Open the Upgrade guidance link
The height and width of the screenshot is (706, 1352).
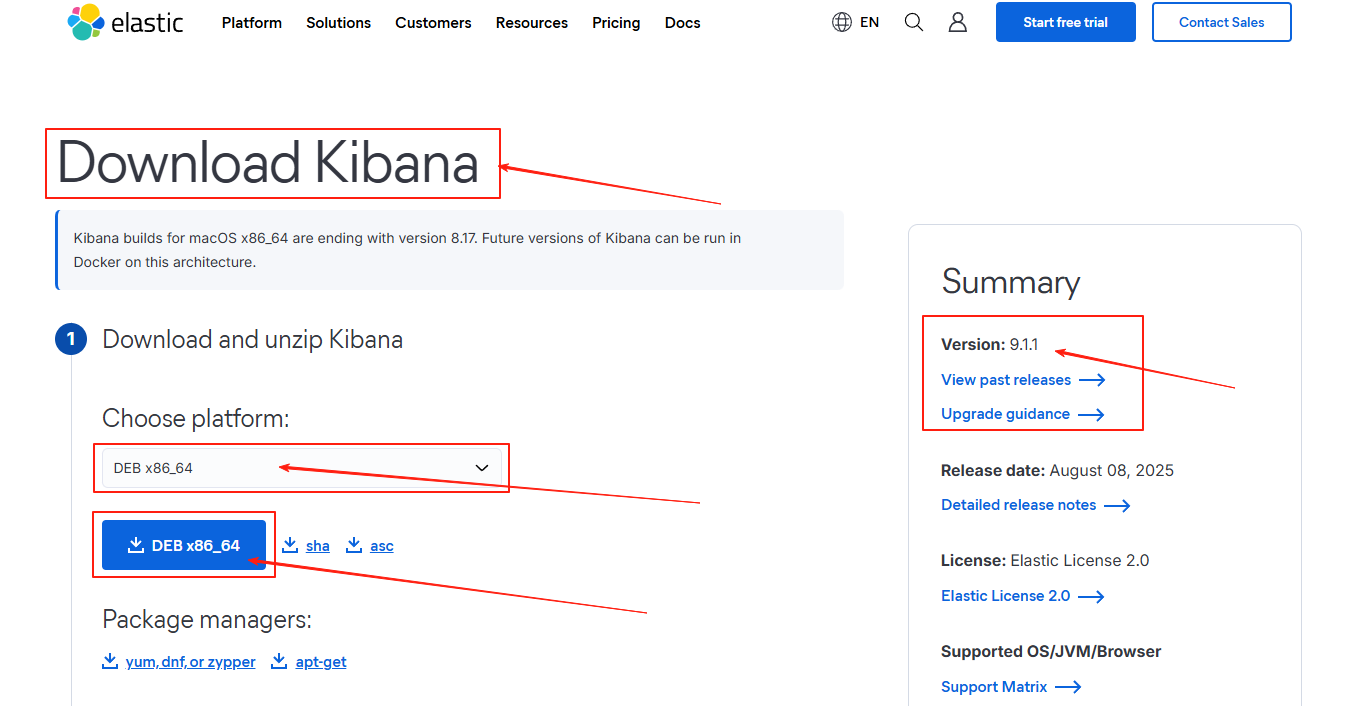point(1005,414)
